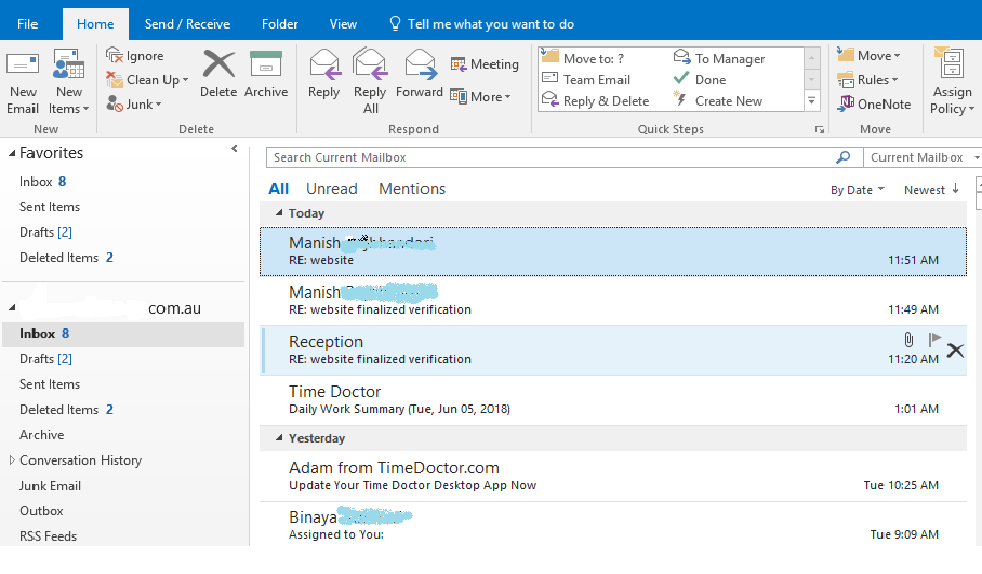Run the Done quick step
This screenshot has width=982, height=574.
coord(700,79)
